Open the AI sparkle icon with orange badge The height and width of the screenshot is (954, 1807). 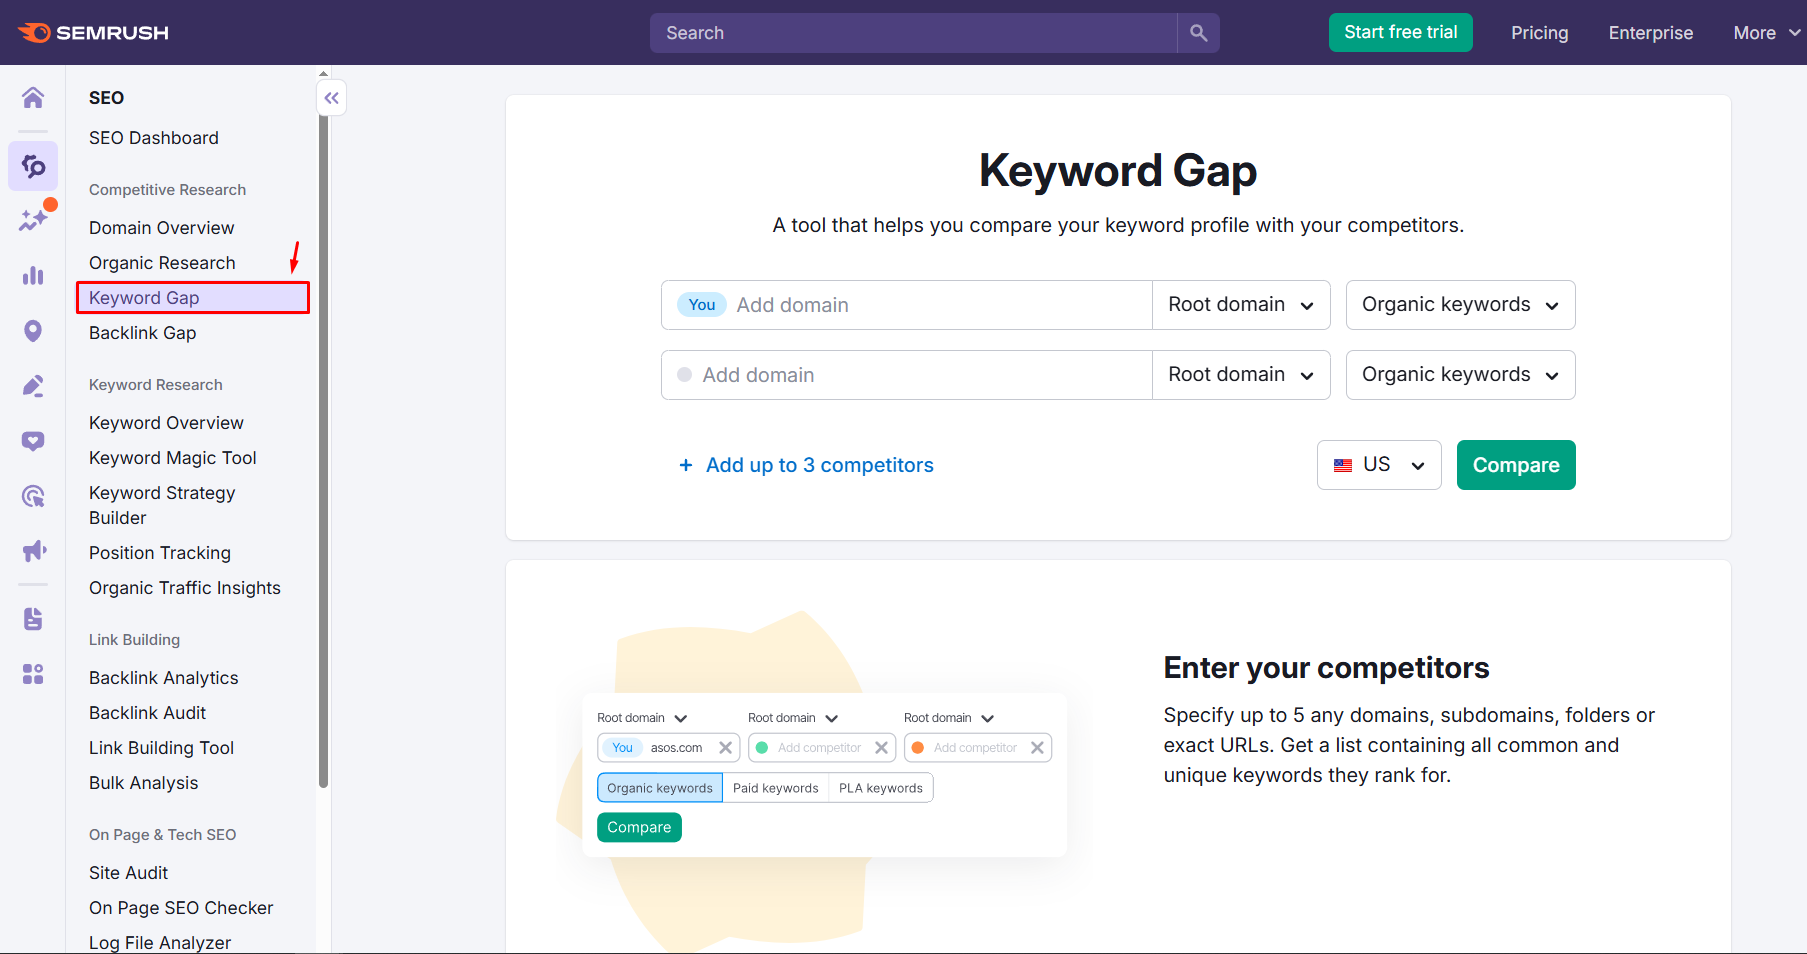pos(33,220)
